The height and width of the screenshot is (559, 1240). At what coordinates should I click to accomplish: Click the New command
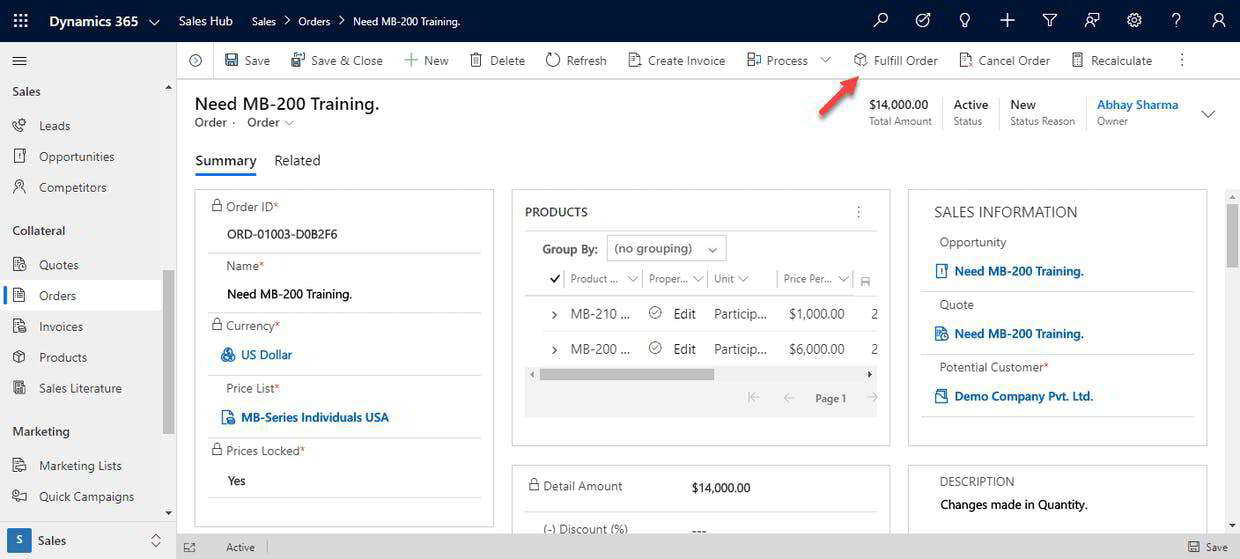(426, 60)
